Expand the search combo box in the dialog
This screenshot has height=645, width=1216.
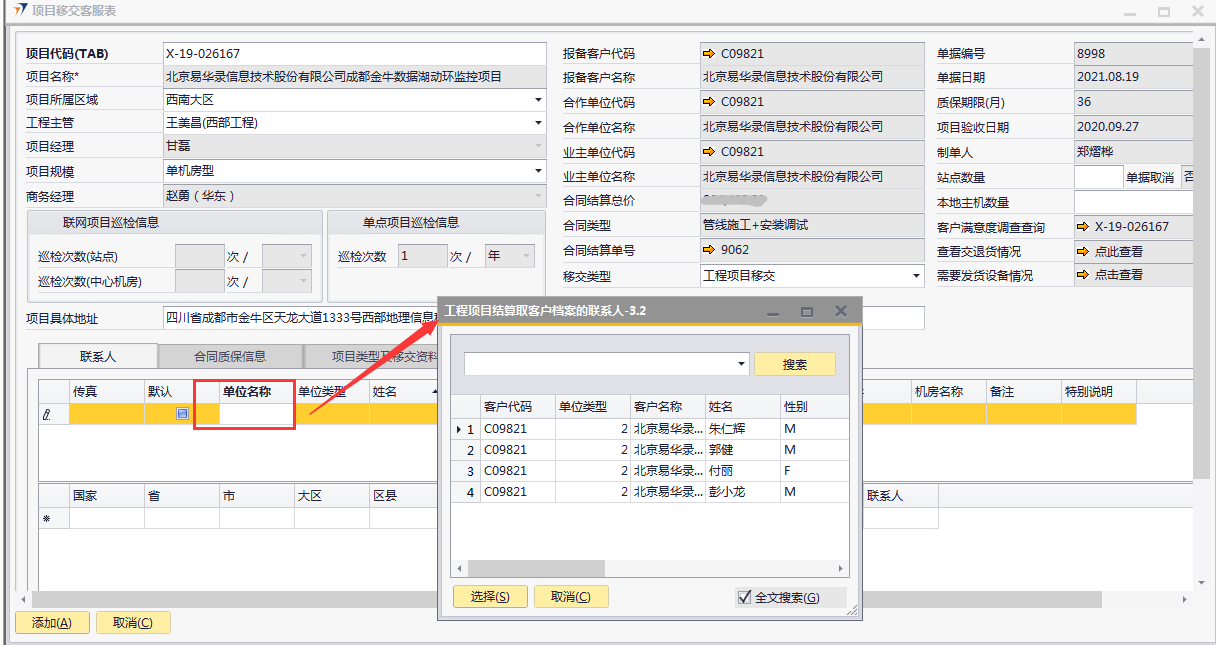pyautogui.click(x=741, y=365)
